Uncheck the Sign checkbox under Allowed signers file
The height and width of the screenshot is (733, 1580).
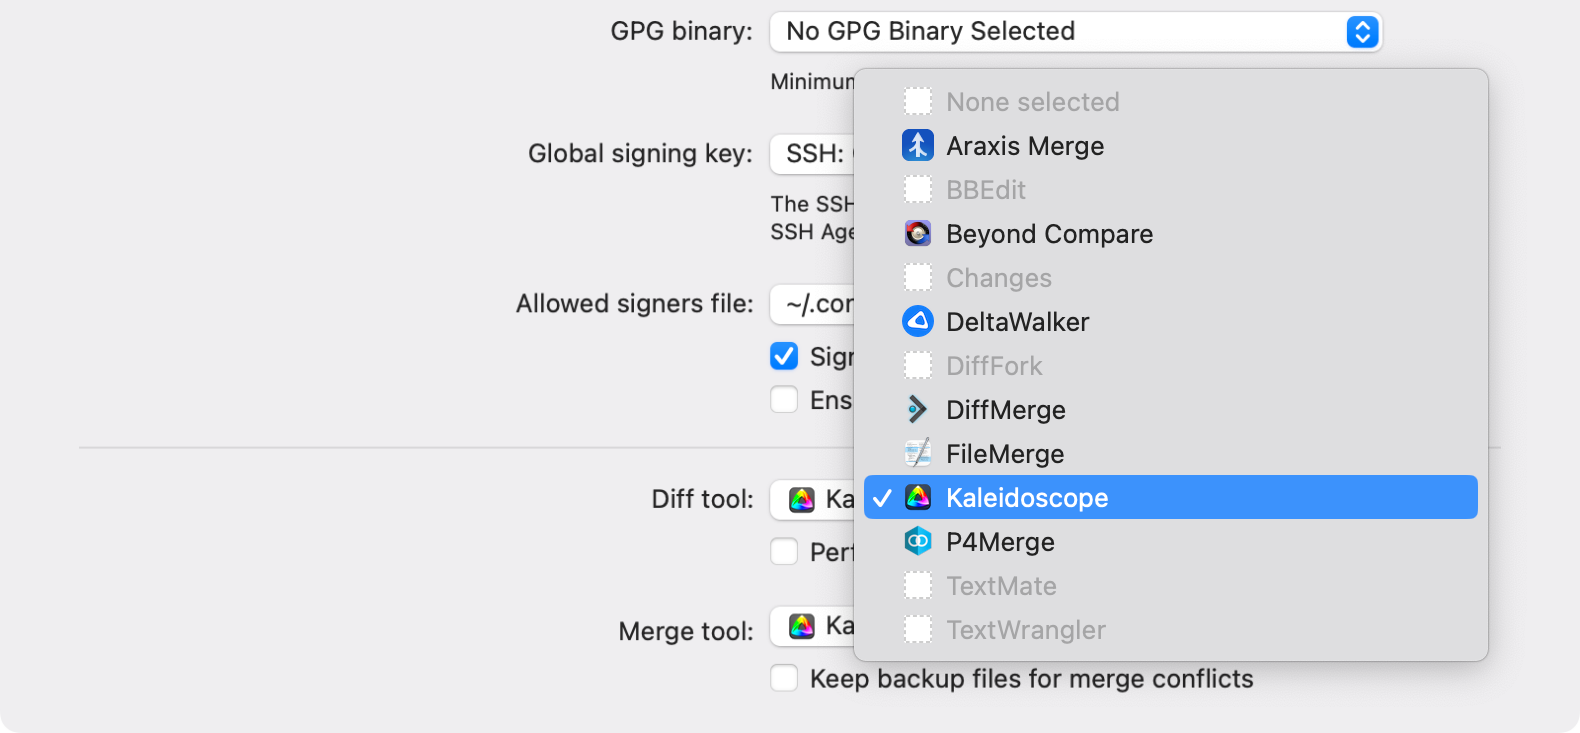784,355
